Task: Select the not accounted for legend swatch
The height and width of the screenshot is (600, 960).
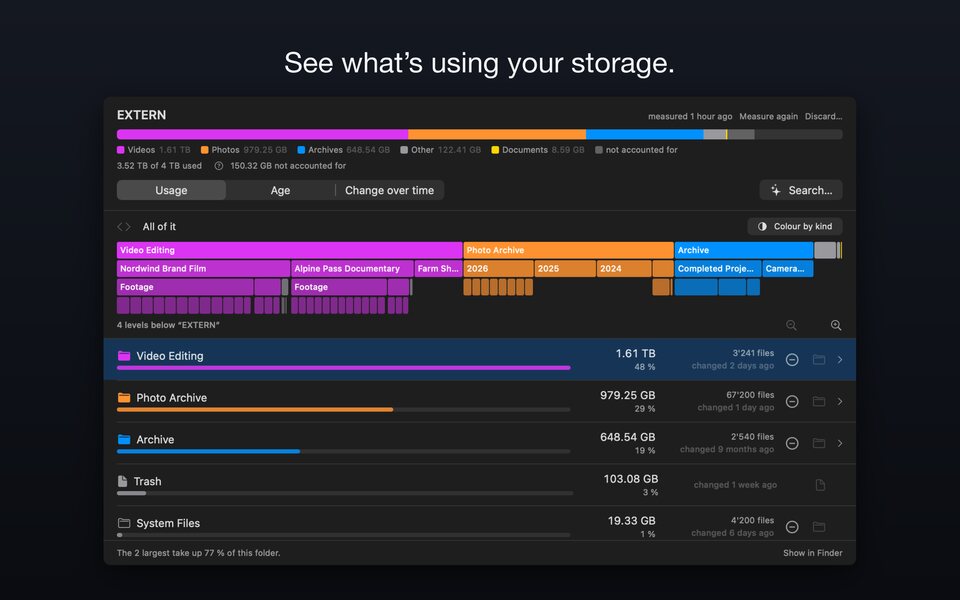Action: tap(599, 150)
